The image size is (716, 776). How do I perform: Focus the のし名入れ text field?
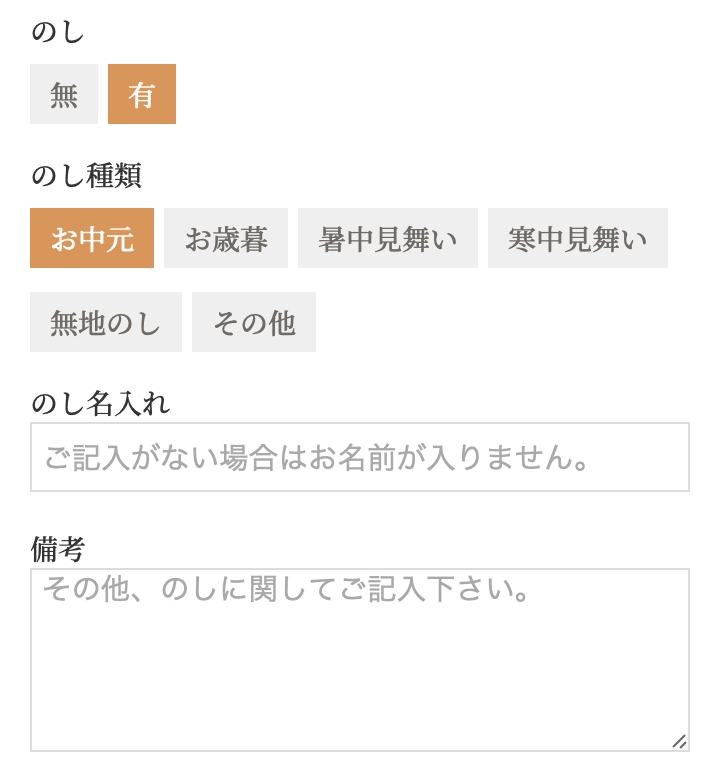tap(360, 457)
